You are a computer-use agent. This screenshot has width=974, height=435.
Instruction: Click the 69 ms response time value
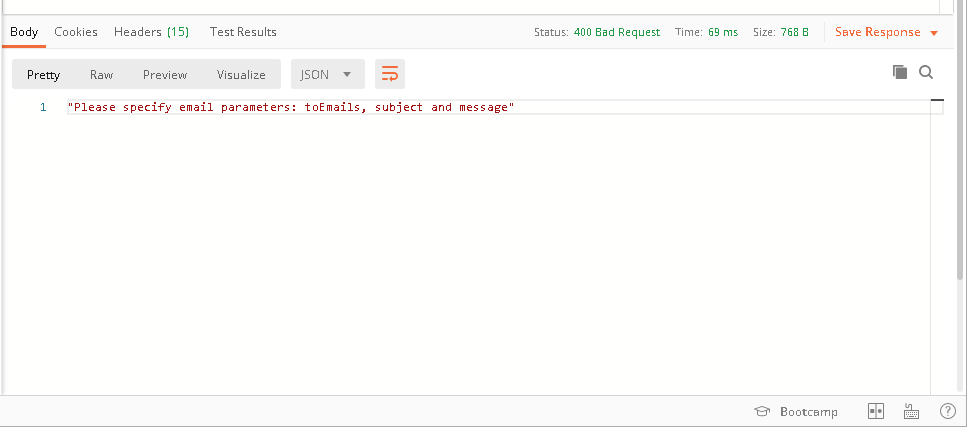pos(723,32)
